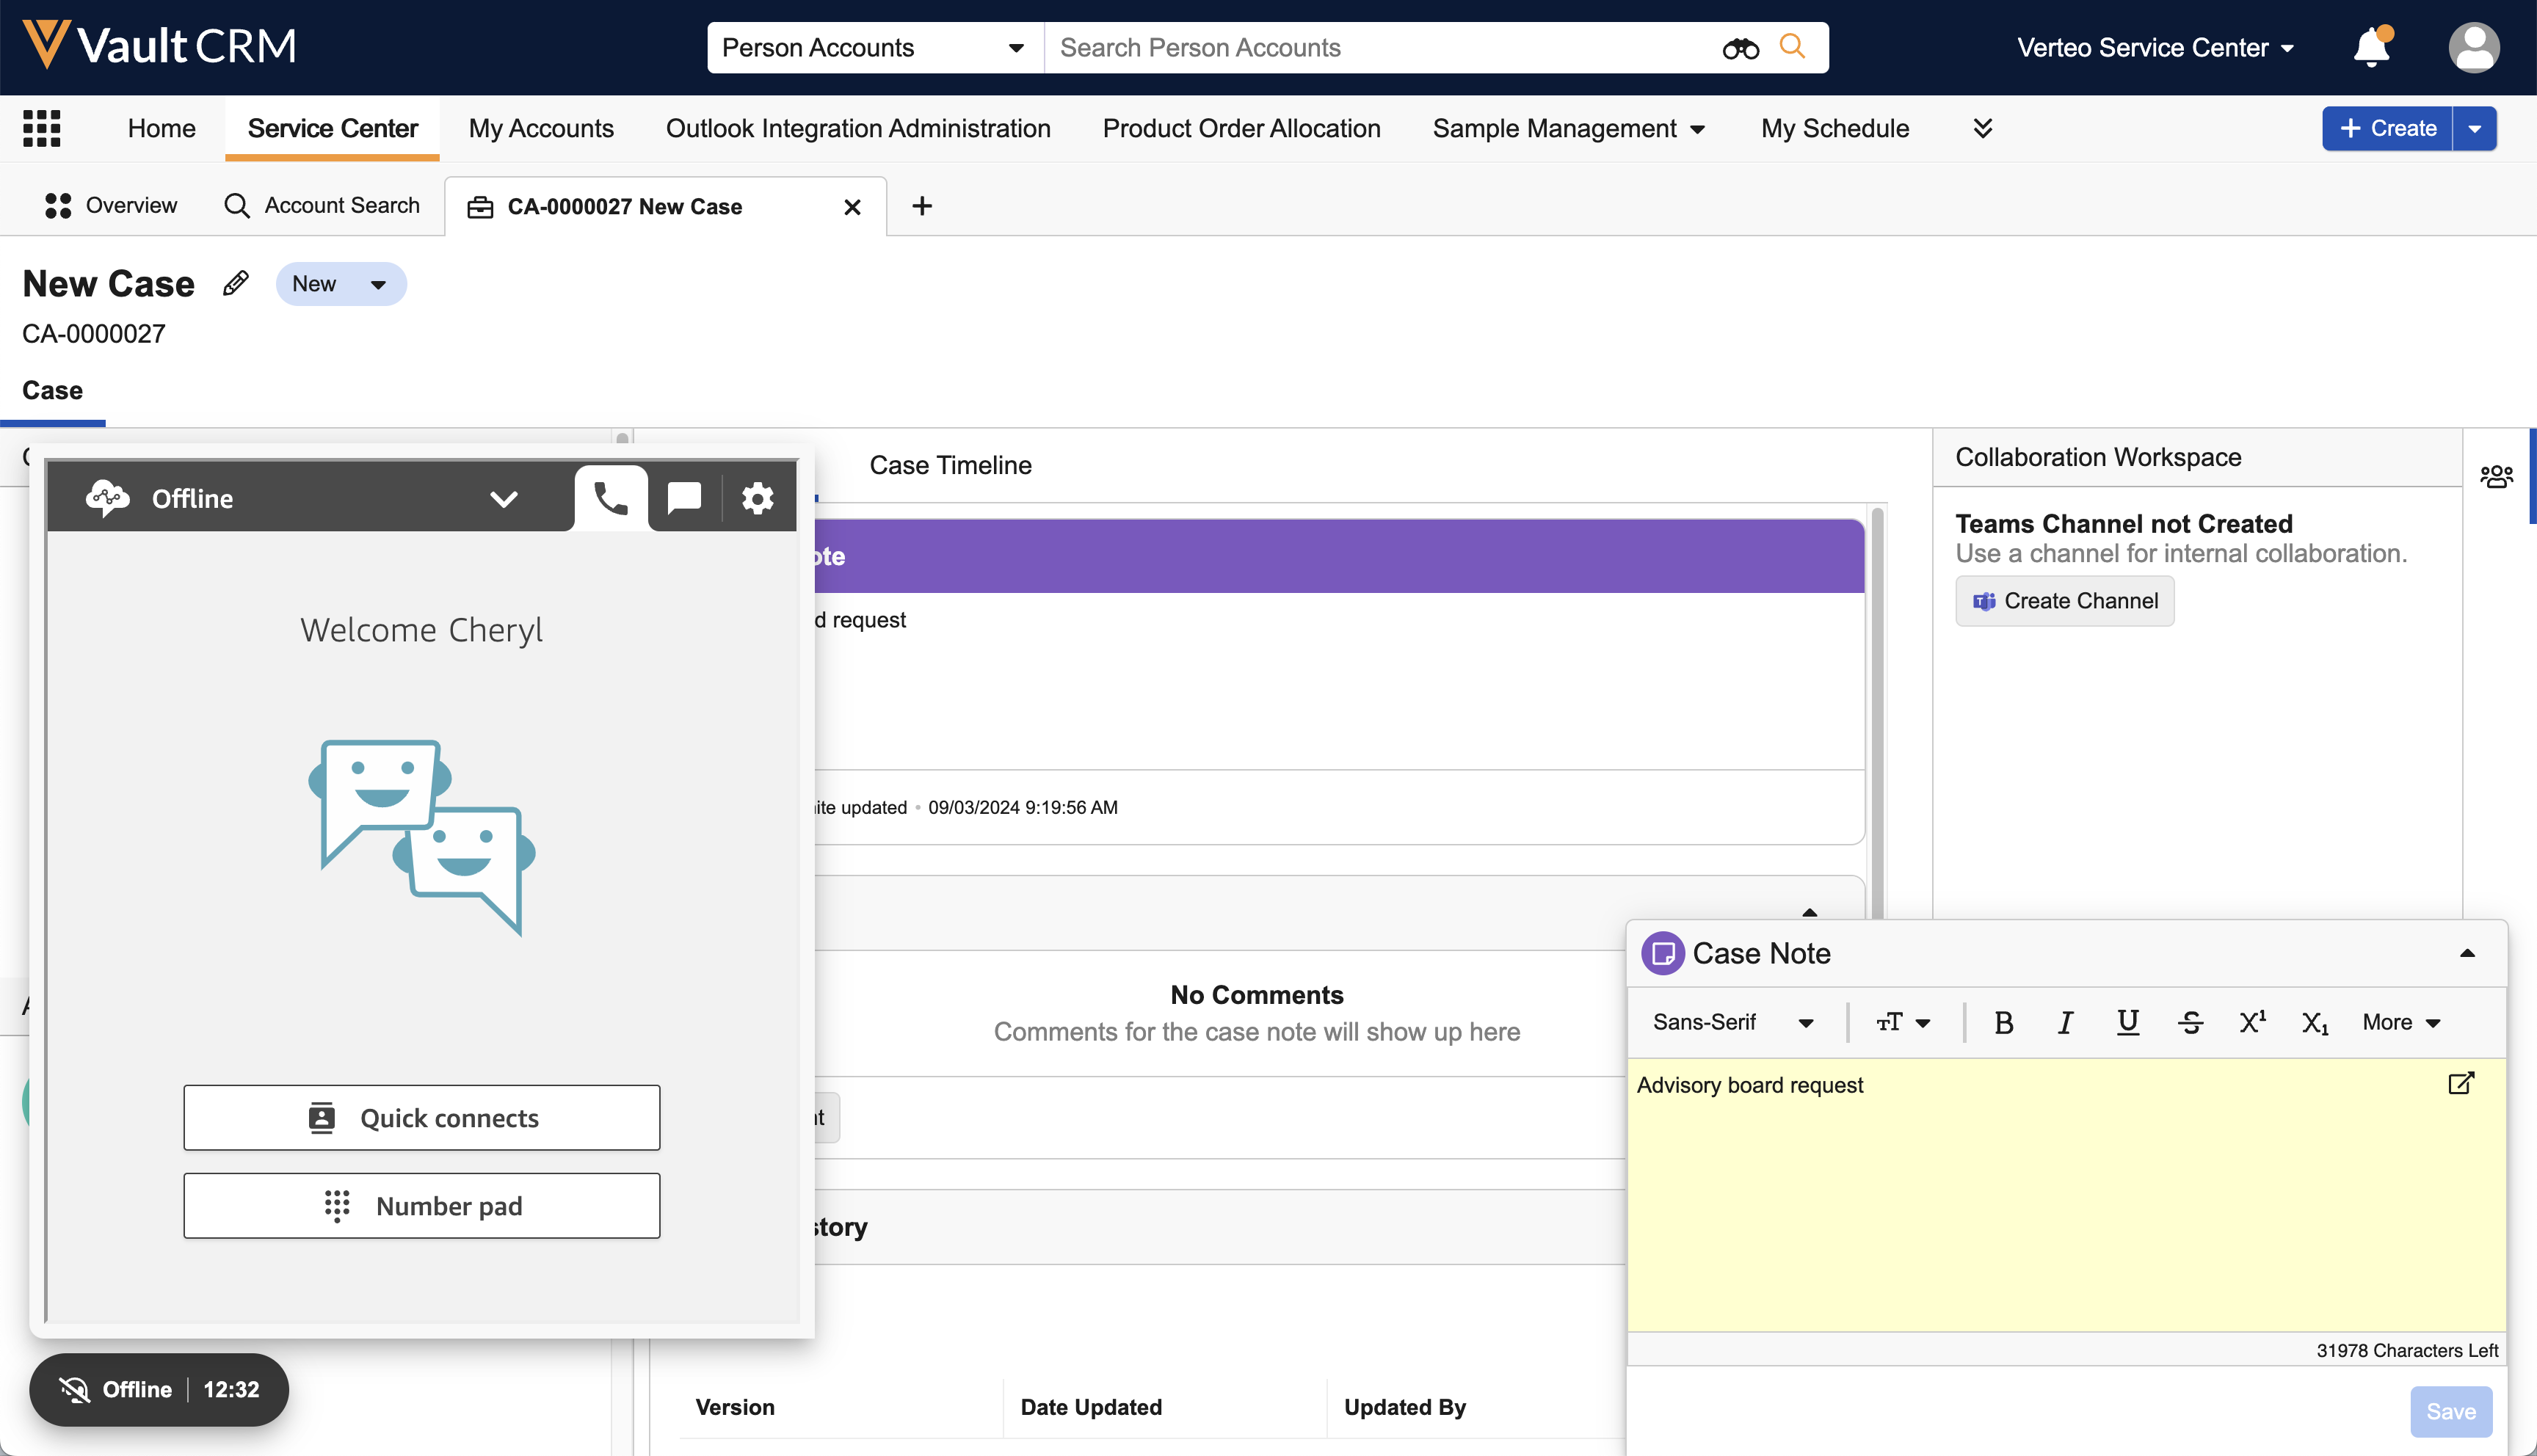Open Quick connects in softphone
This screenshot has height=1456, width=2537.
point(421,1118)
